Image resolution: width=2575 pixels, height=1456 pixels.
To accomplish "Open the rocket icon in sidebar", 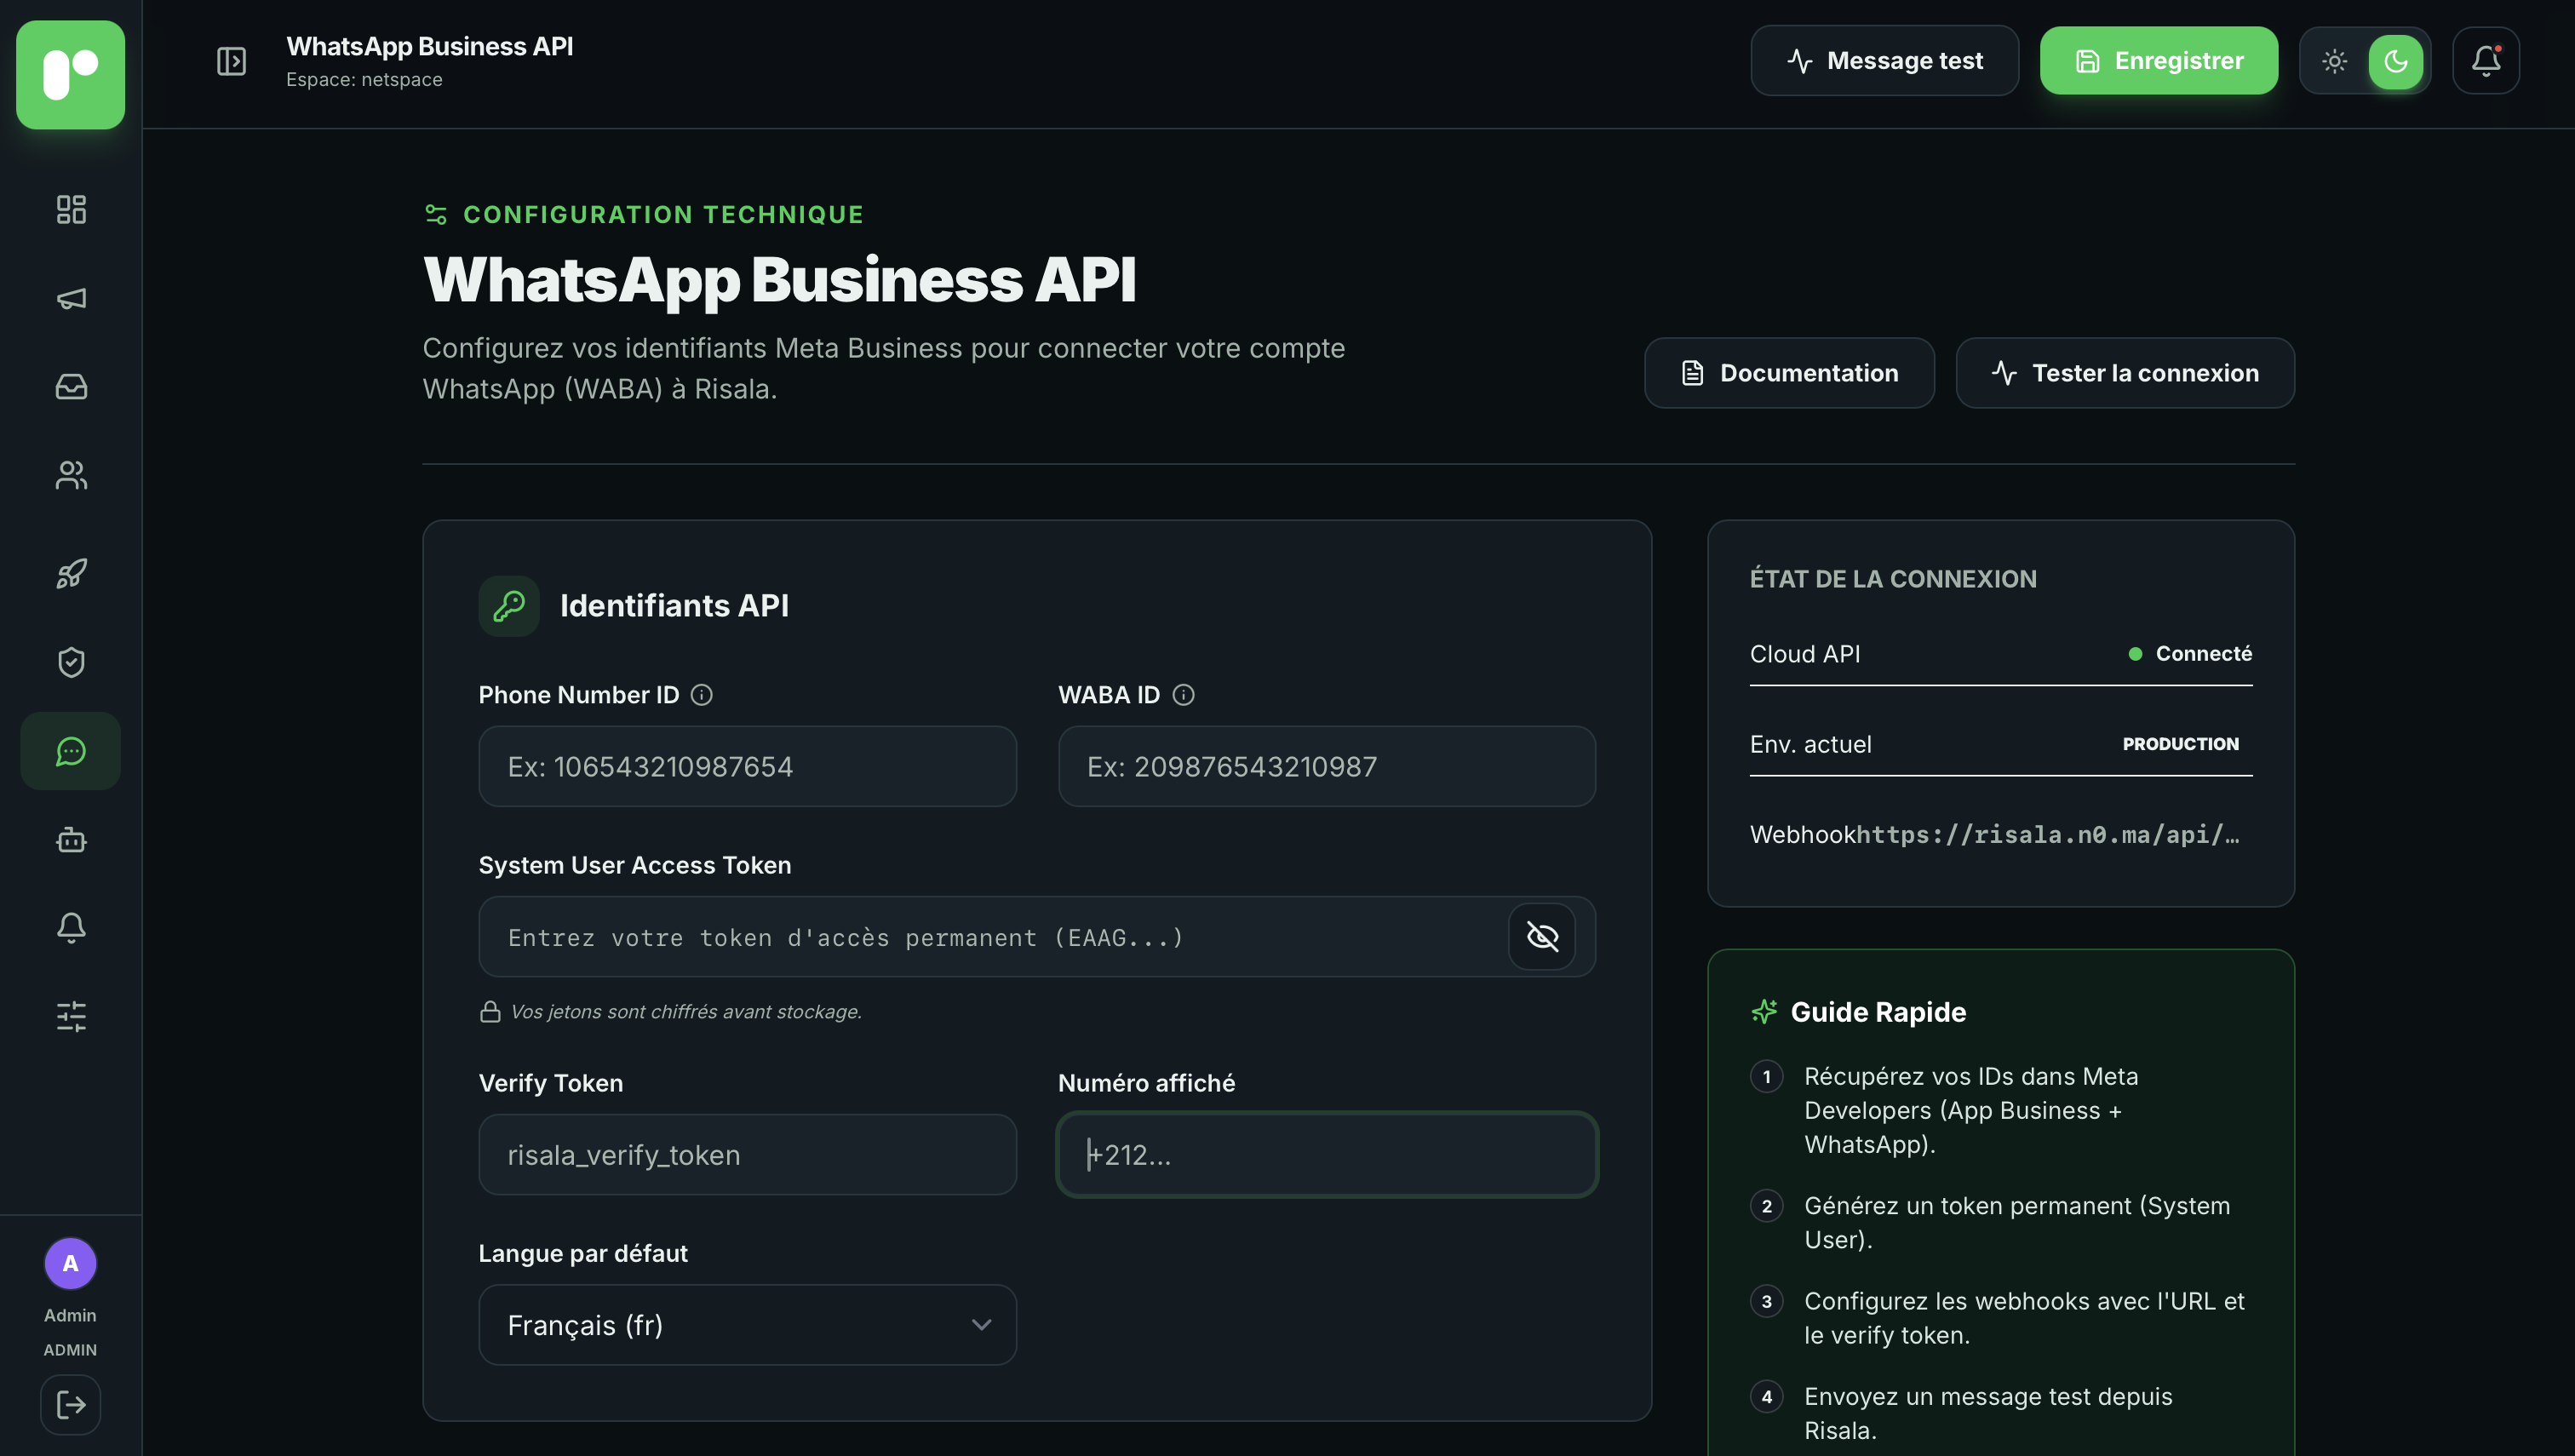I will pyautogui.click(x=71, y=574).
